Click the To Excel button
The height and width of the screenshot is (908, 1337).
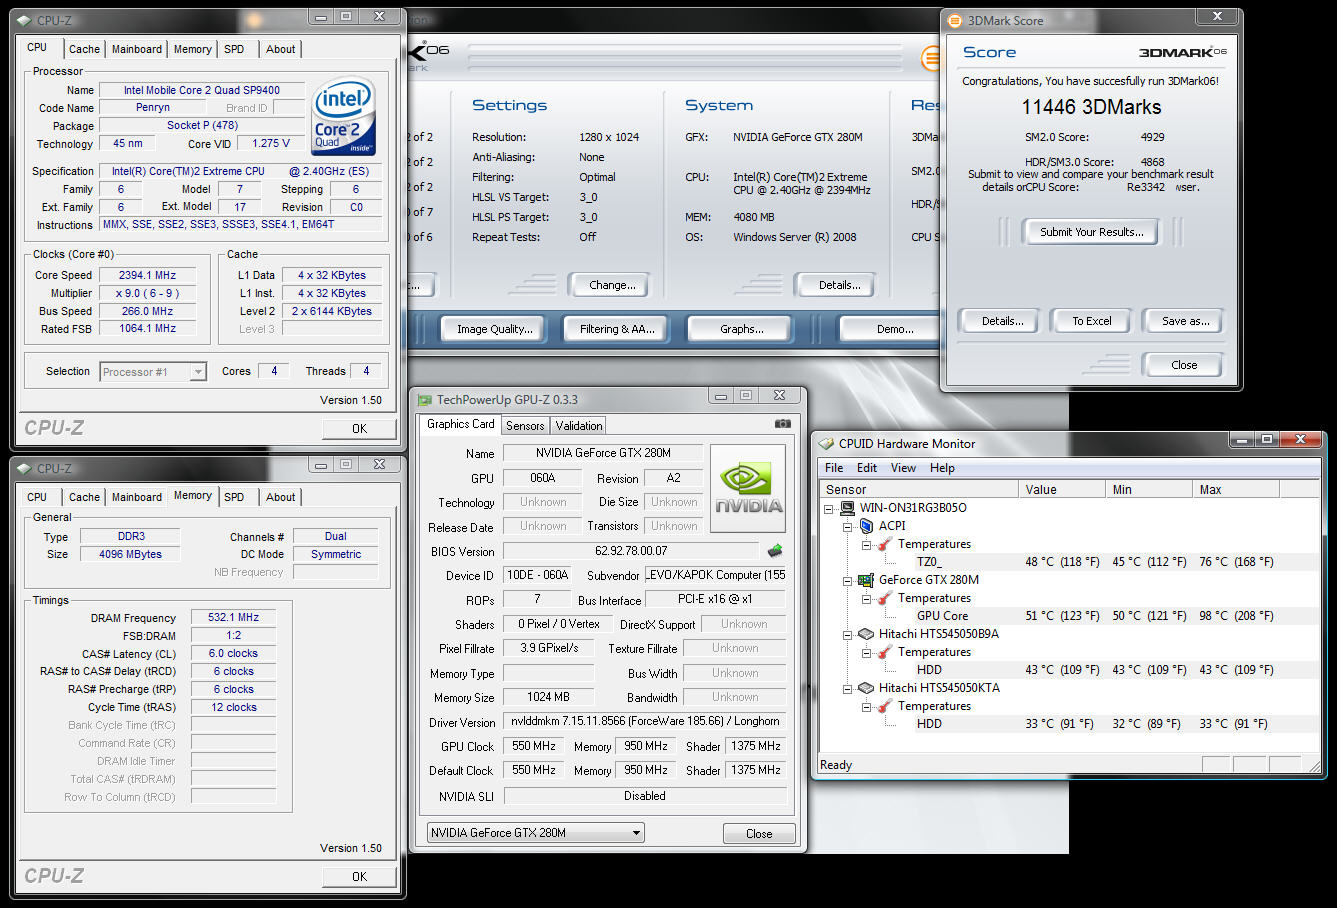tap(1091, 321)
